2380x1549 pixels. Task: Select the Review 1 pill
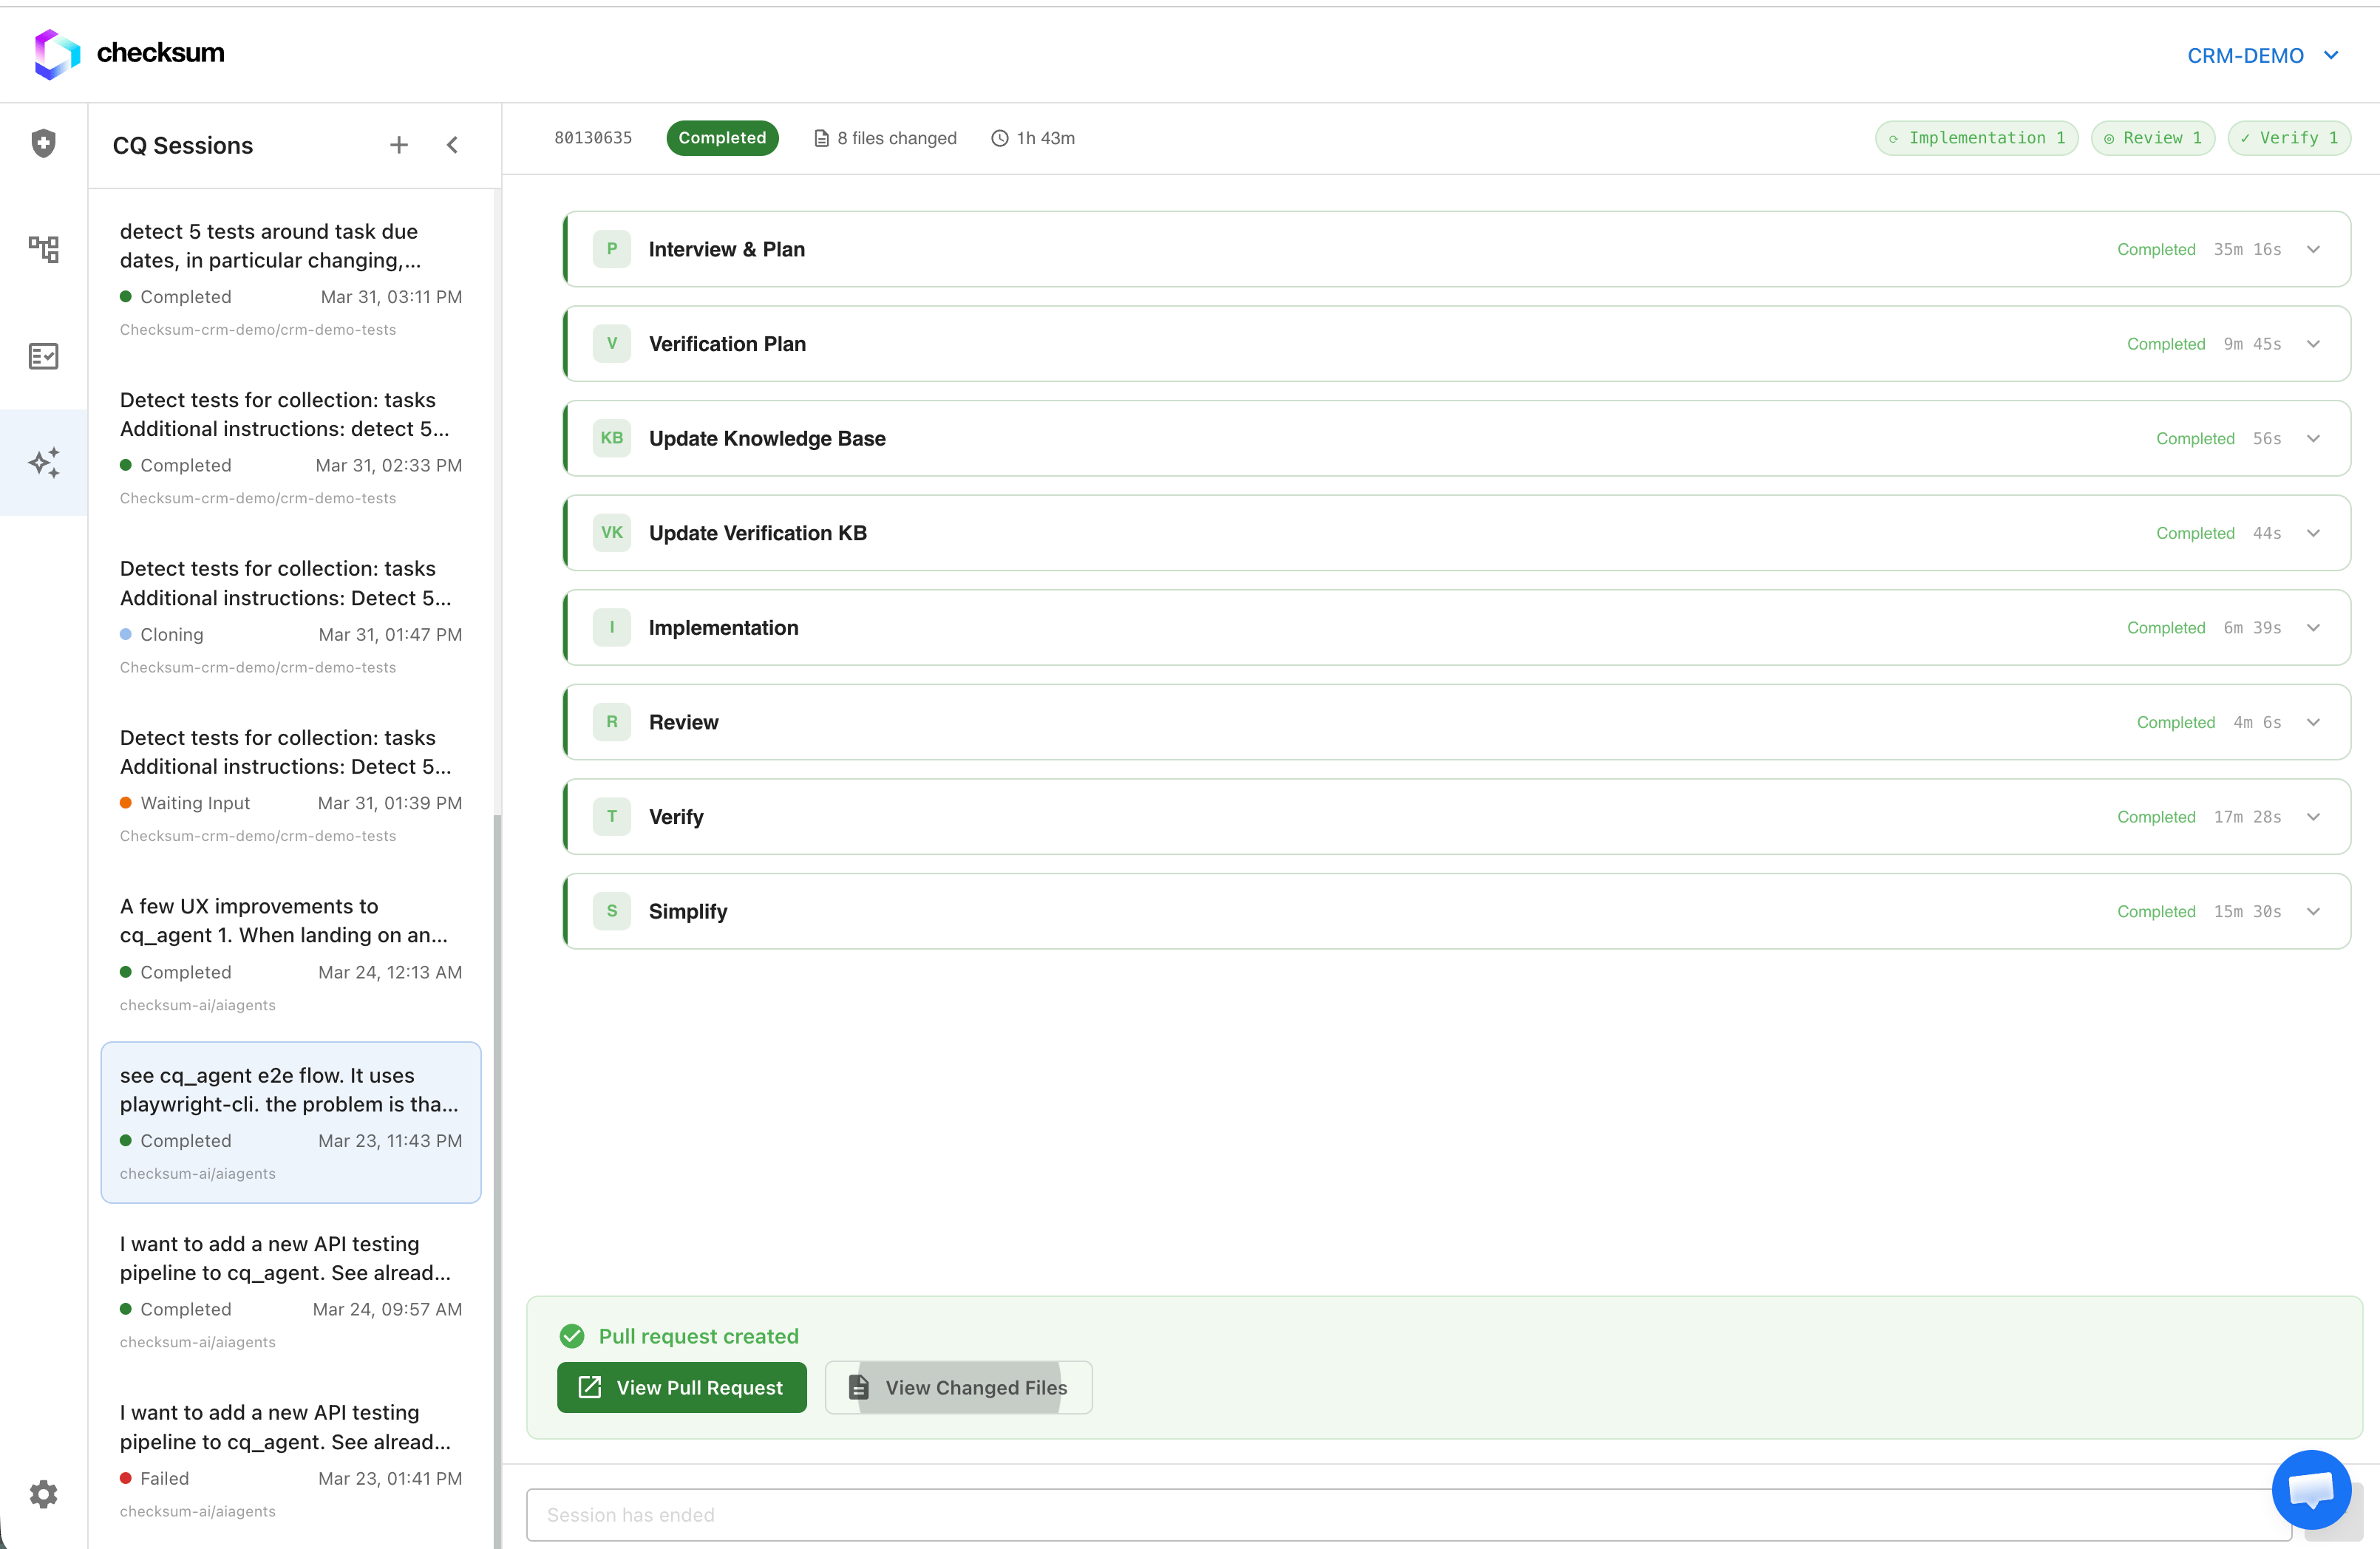pyautogui.click(x=2152, y=138)
